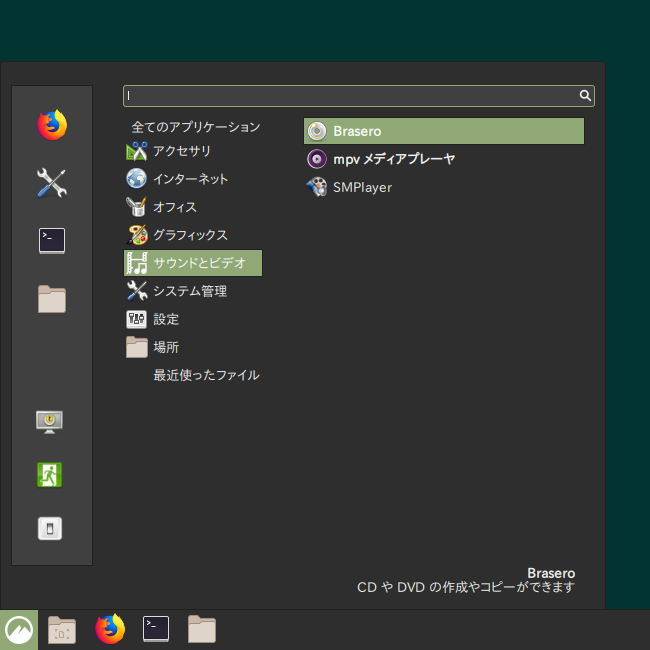The image size is (650, 650).
Task: Open file manager from the taskbar
Action: pyautogui.click(x=202, y=629)
